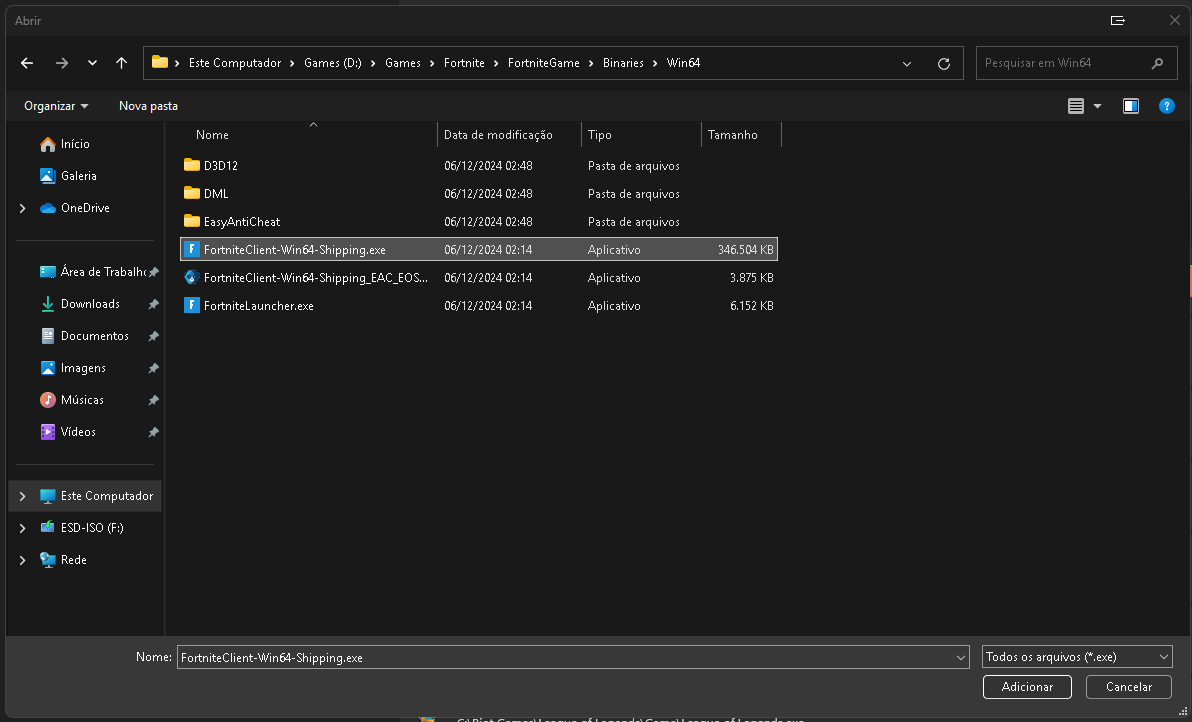Go back to previous folder

(x=27, y=63)
